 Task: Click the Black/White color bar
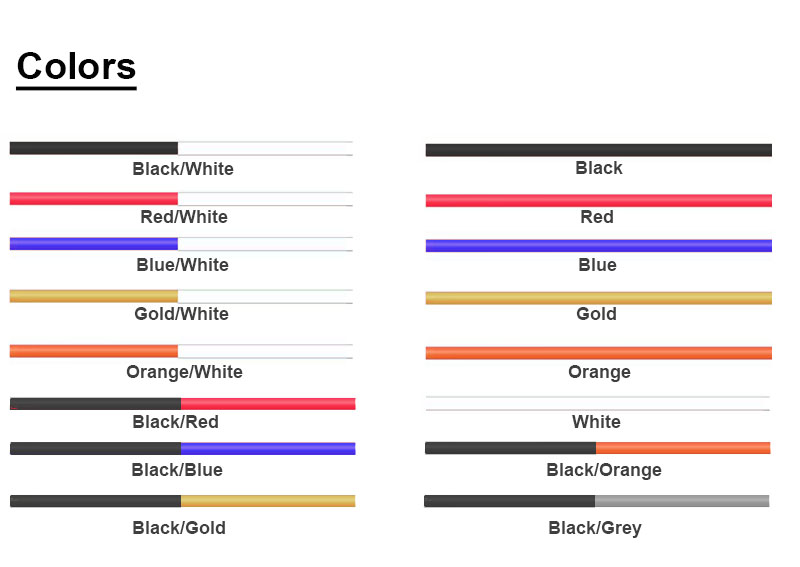(x=181, y=148)
